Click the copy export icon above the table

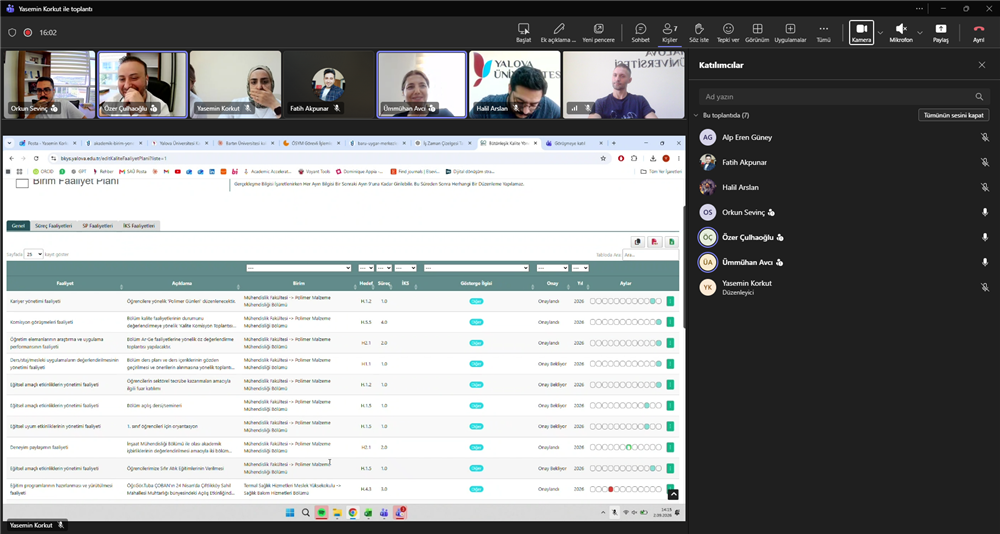click(x=637, y=241)
